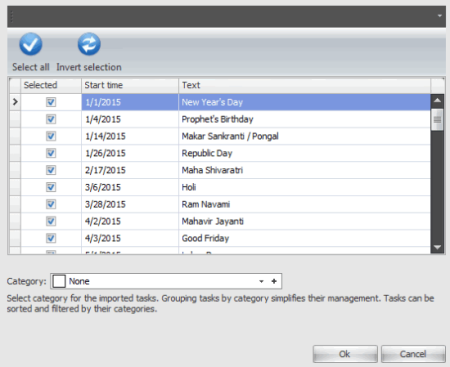Toggle the Makar Sankranti / Pongal checkbox

pos(51,136)
